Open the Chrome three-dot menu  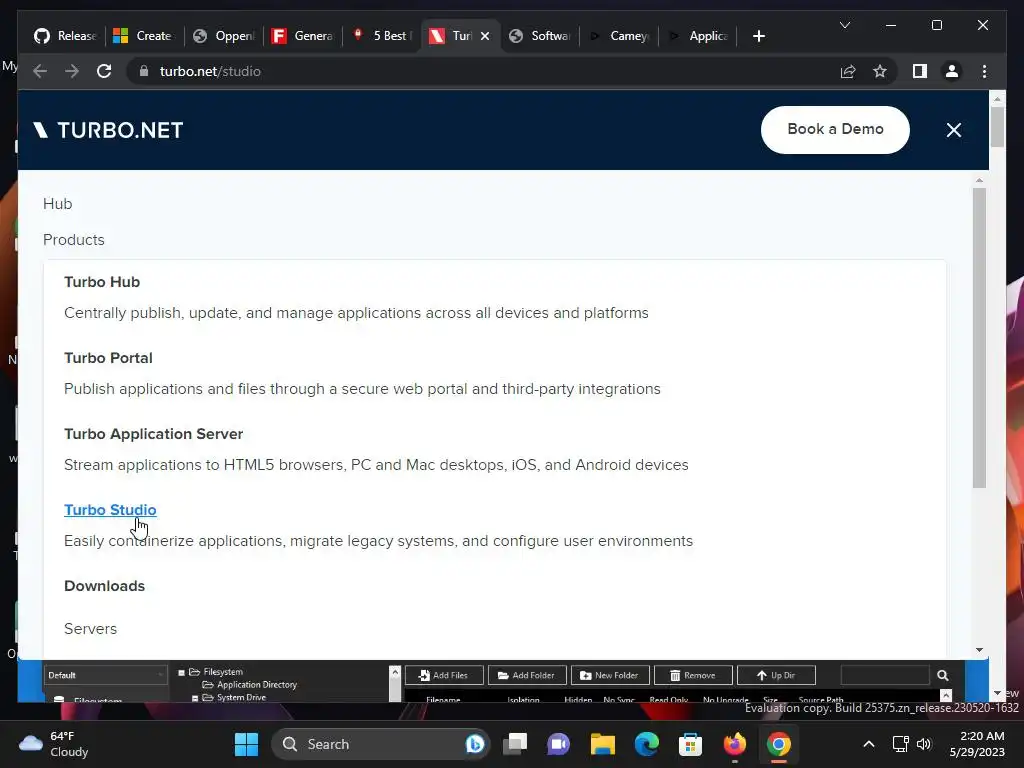pyautogui.click(x=984, y=71)
